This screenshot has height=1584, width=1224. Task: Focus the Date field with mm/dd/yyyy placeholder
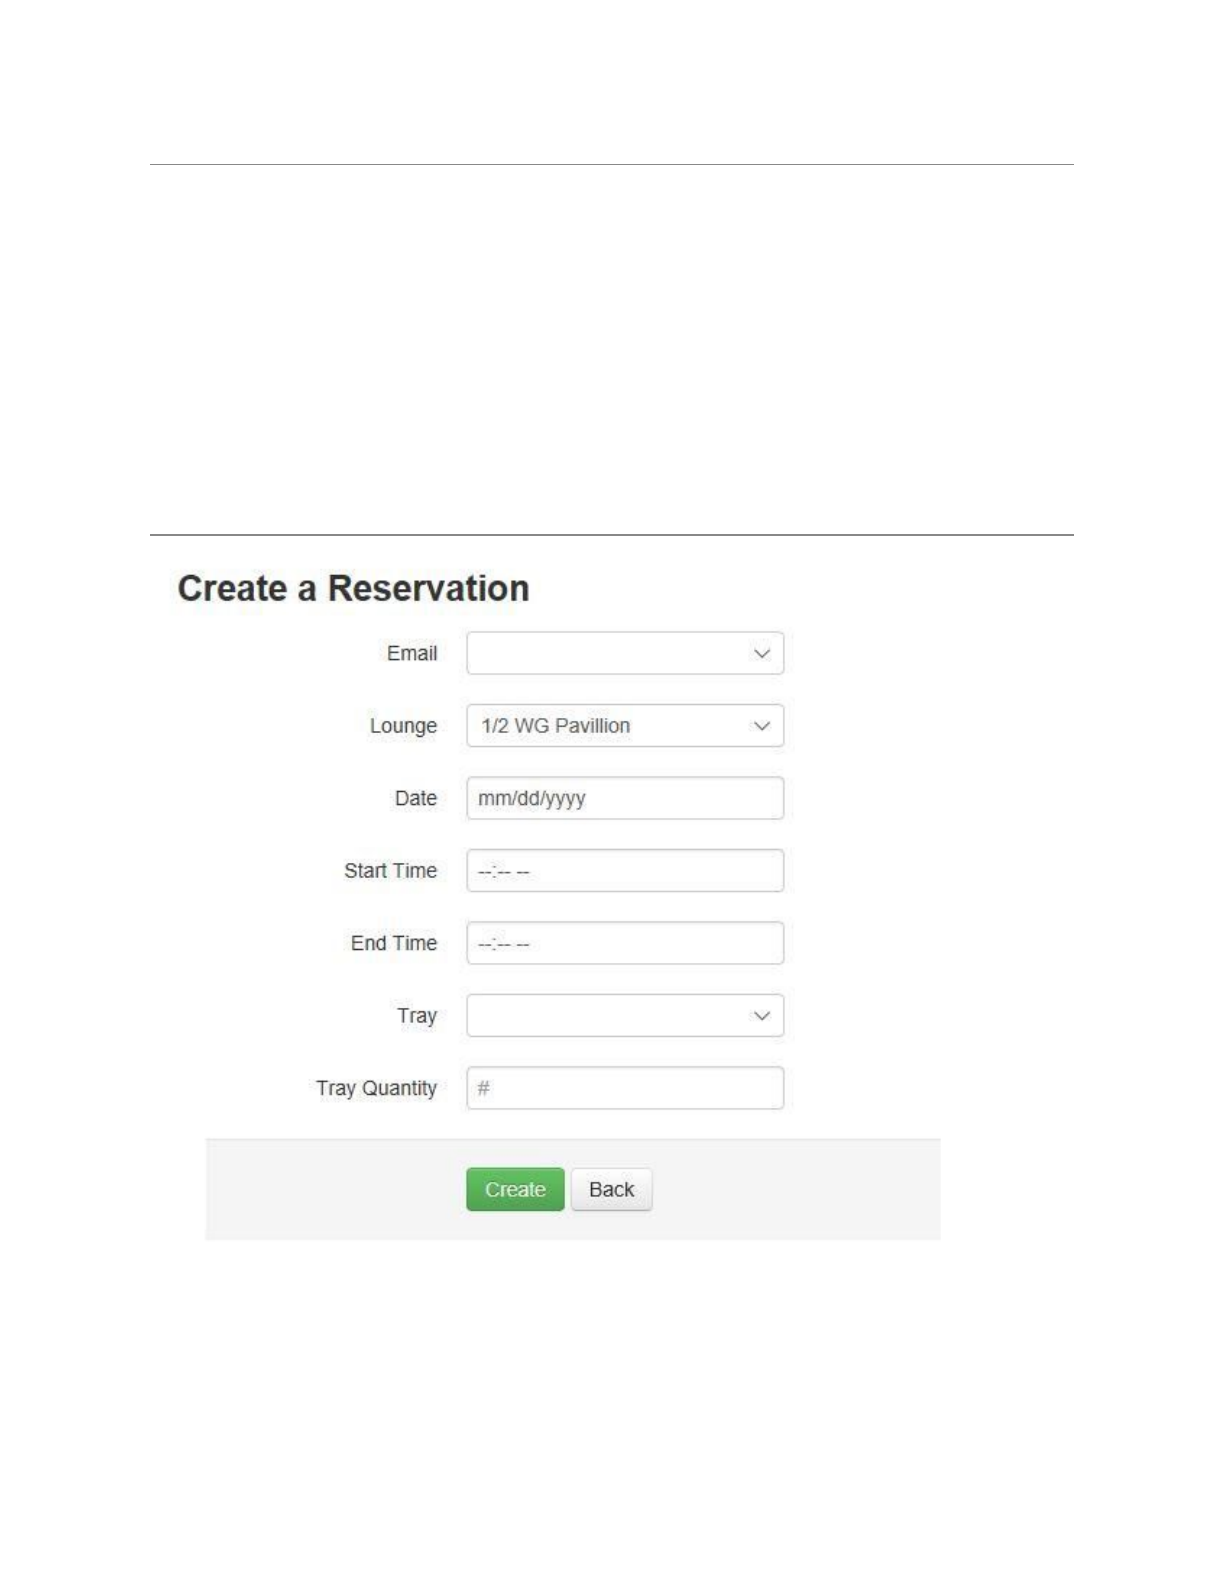(625, 798)
